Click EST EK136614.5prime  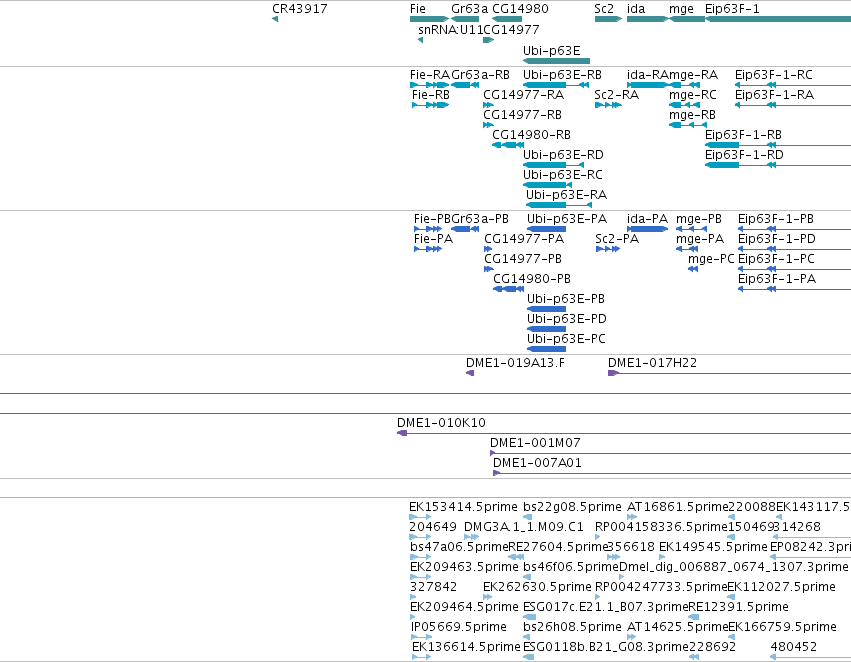(x=421, y=658)
